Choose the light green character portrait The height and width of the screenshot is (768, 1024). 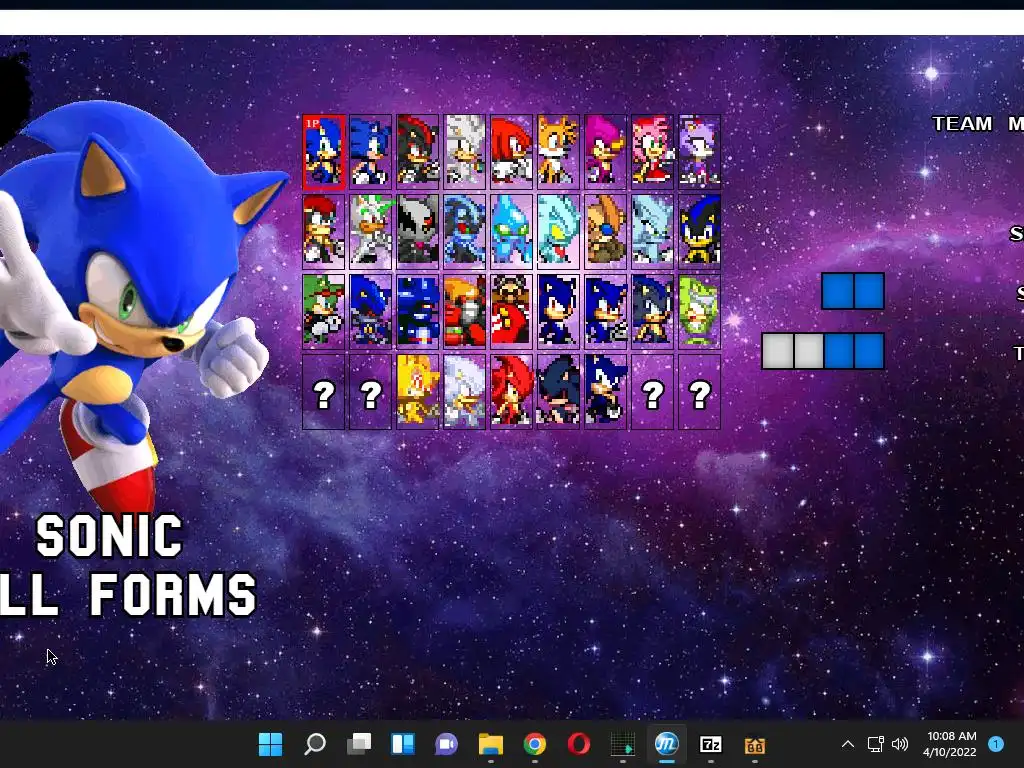click(699, 311)
